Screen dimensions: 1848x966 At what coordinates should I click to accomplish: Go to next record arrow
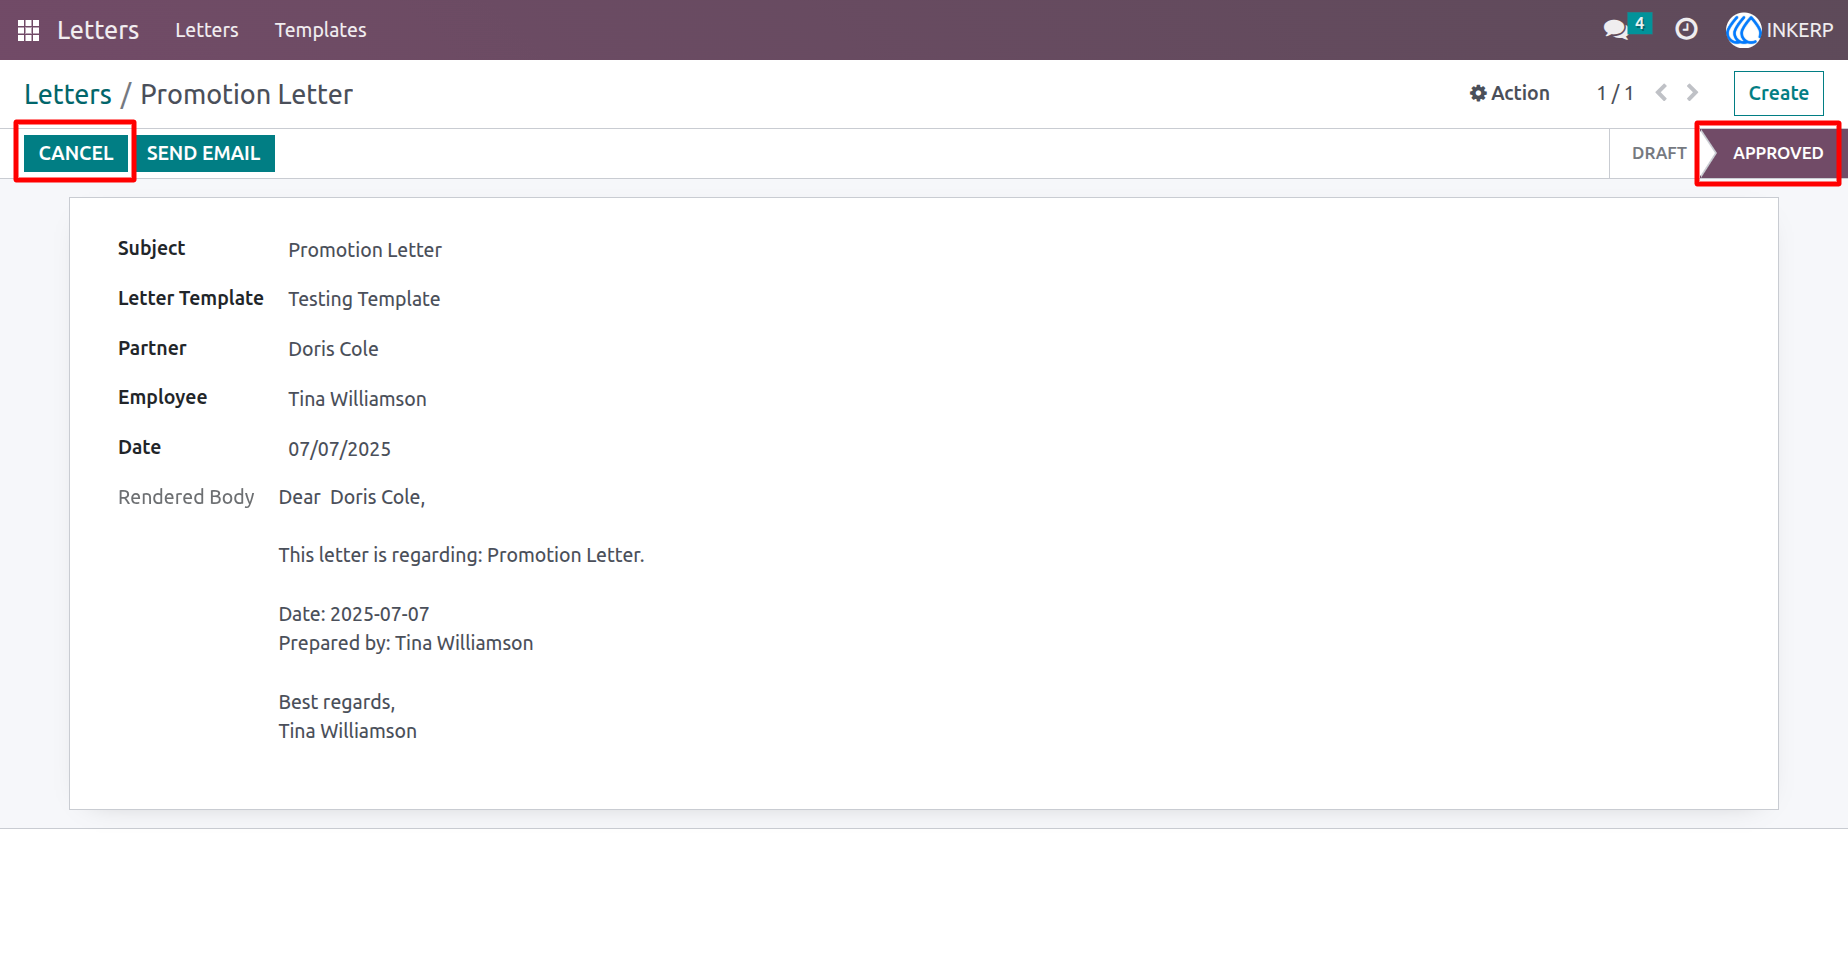1692,93
